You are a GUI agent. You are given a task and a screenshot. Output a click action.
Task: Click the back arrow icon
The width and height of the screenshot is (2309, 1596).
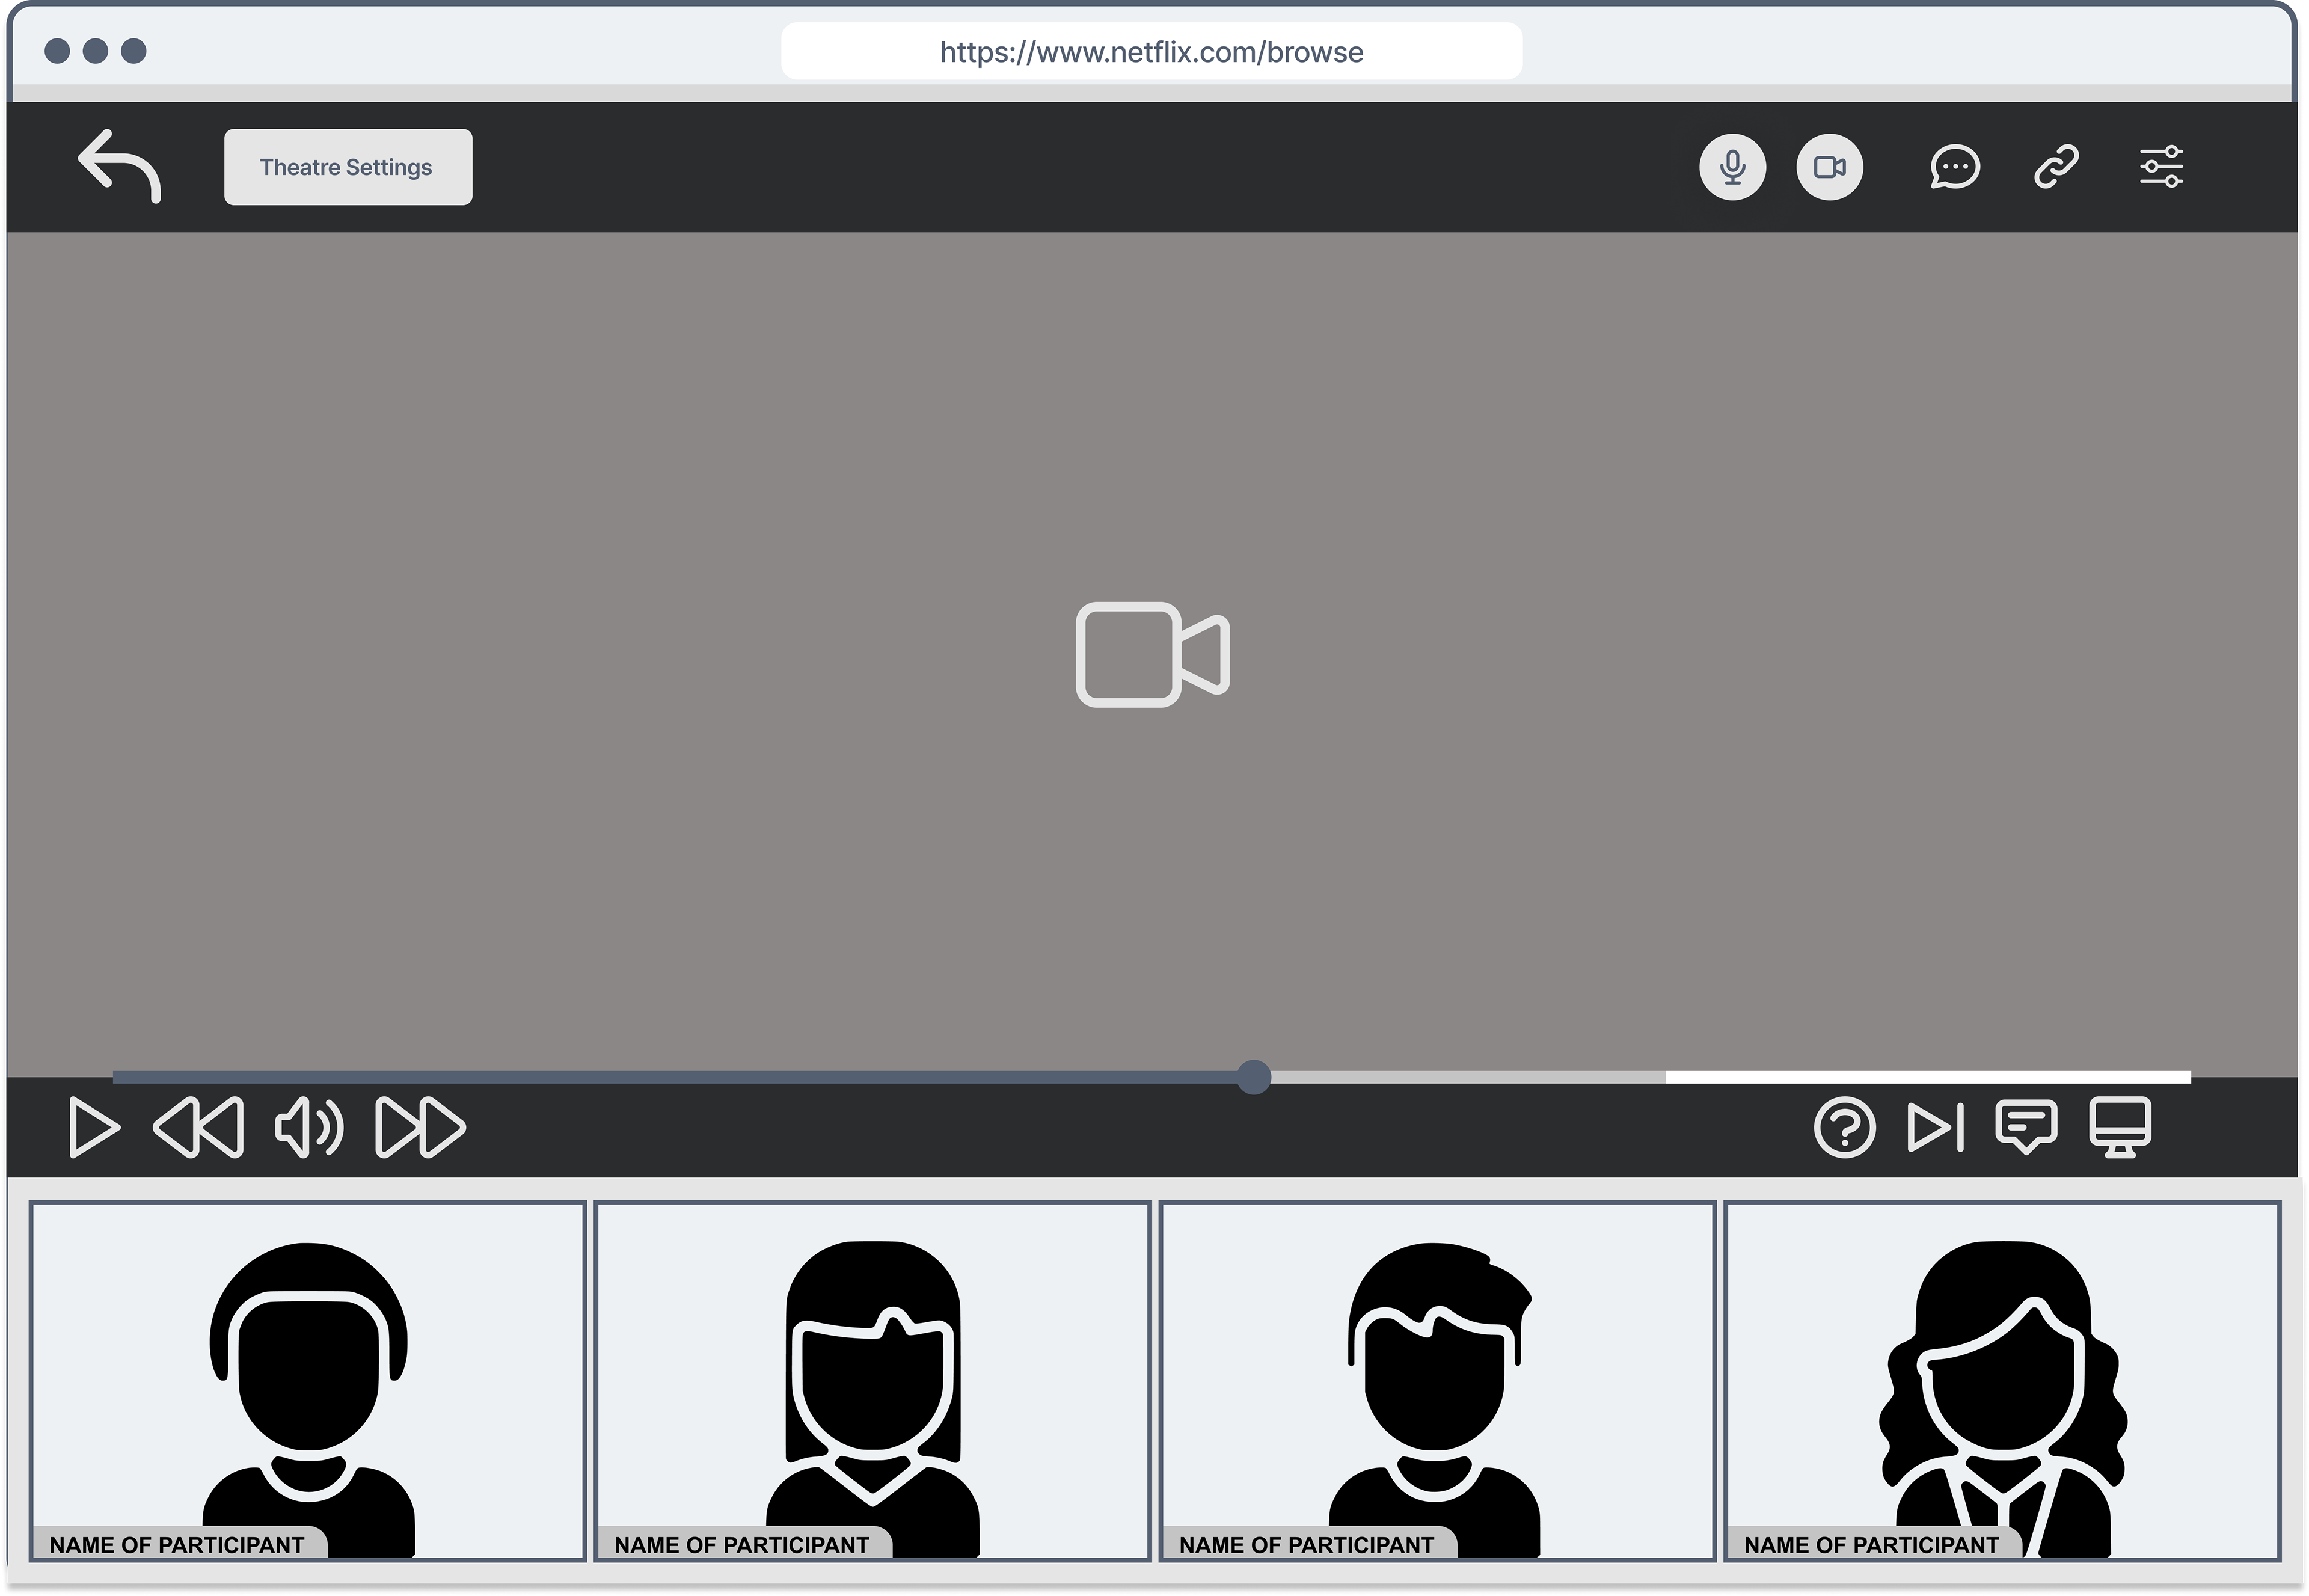(119, 166)
